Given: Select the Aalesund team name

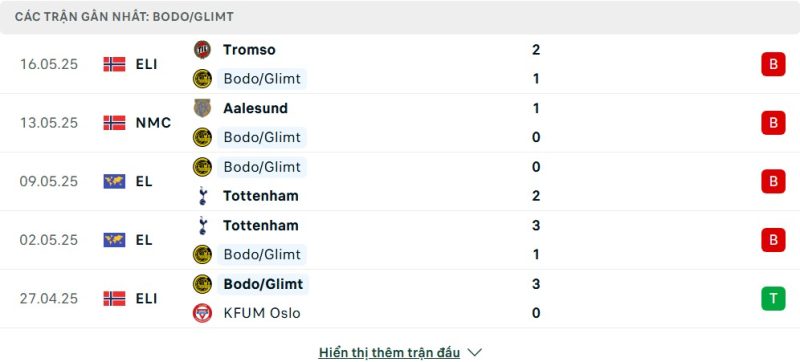Looking at the screenshot, I should (256, 108).
